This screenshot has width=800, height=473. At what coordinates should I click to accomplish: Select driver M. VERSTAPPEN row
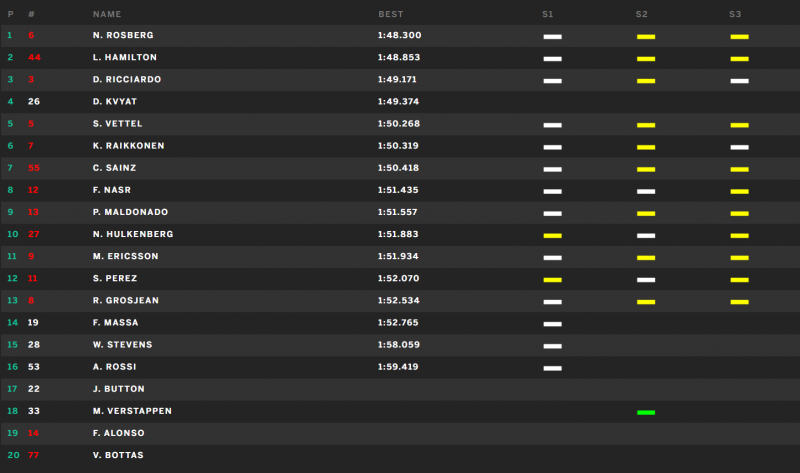click(400, 411)
